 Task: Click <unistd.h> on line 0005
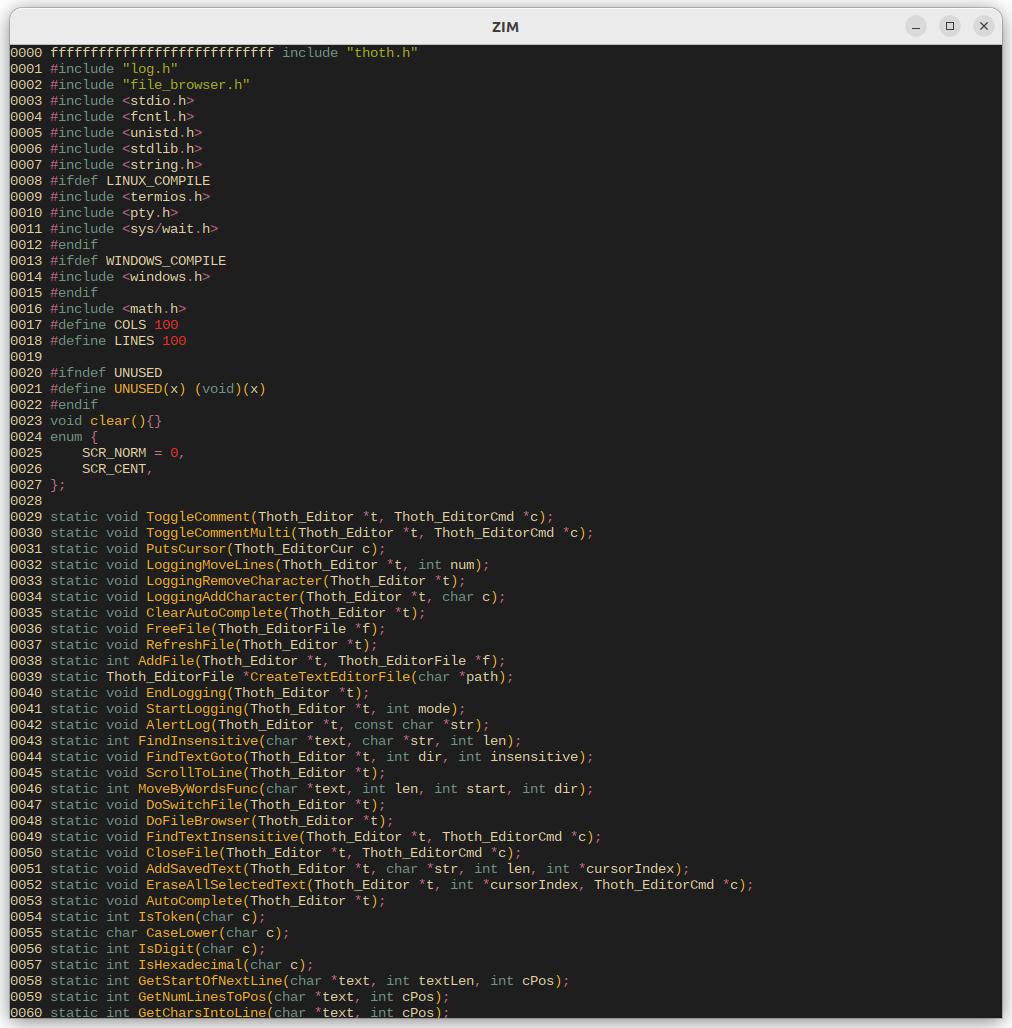(162, 132)
